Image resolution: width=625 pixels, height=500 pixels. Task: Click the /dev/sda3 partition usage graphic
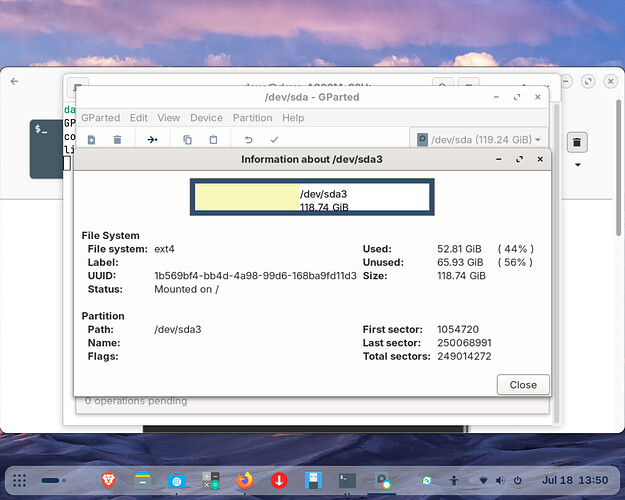pos(312,197)
